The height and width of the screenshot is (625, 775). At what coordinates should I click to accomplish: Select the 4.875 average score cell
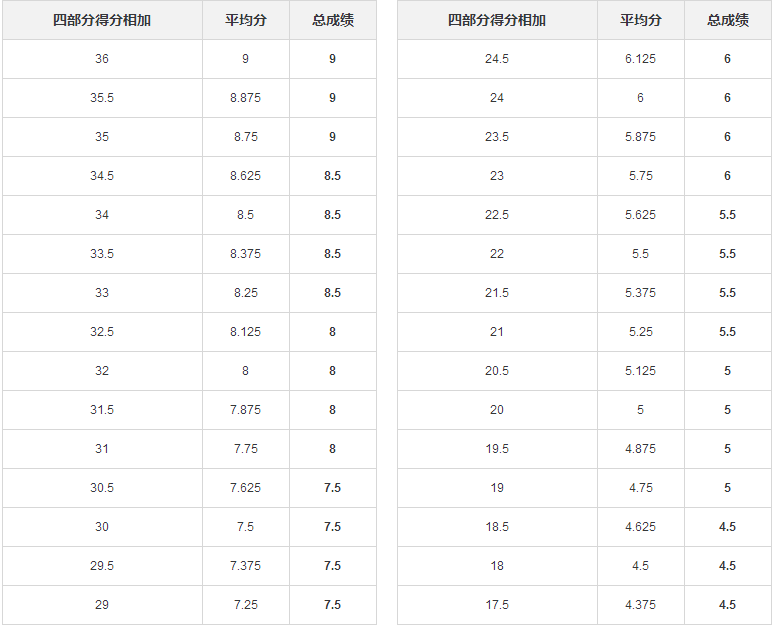(640, 449)
